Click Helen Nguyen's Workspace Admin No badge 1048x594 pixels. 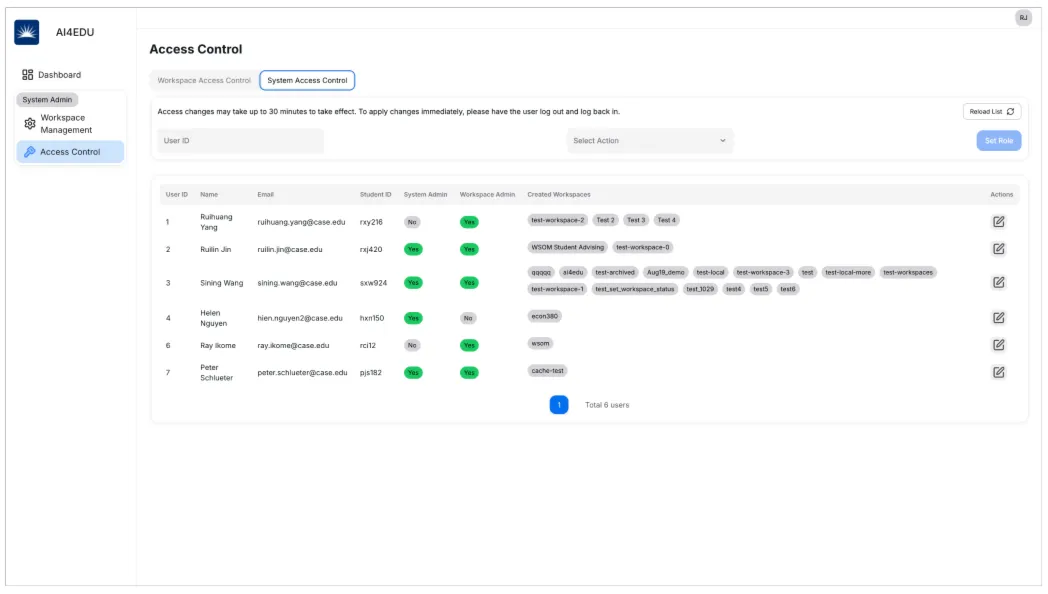[x=468, y=318]
